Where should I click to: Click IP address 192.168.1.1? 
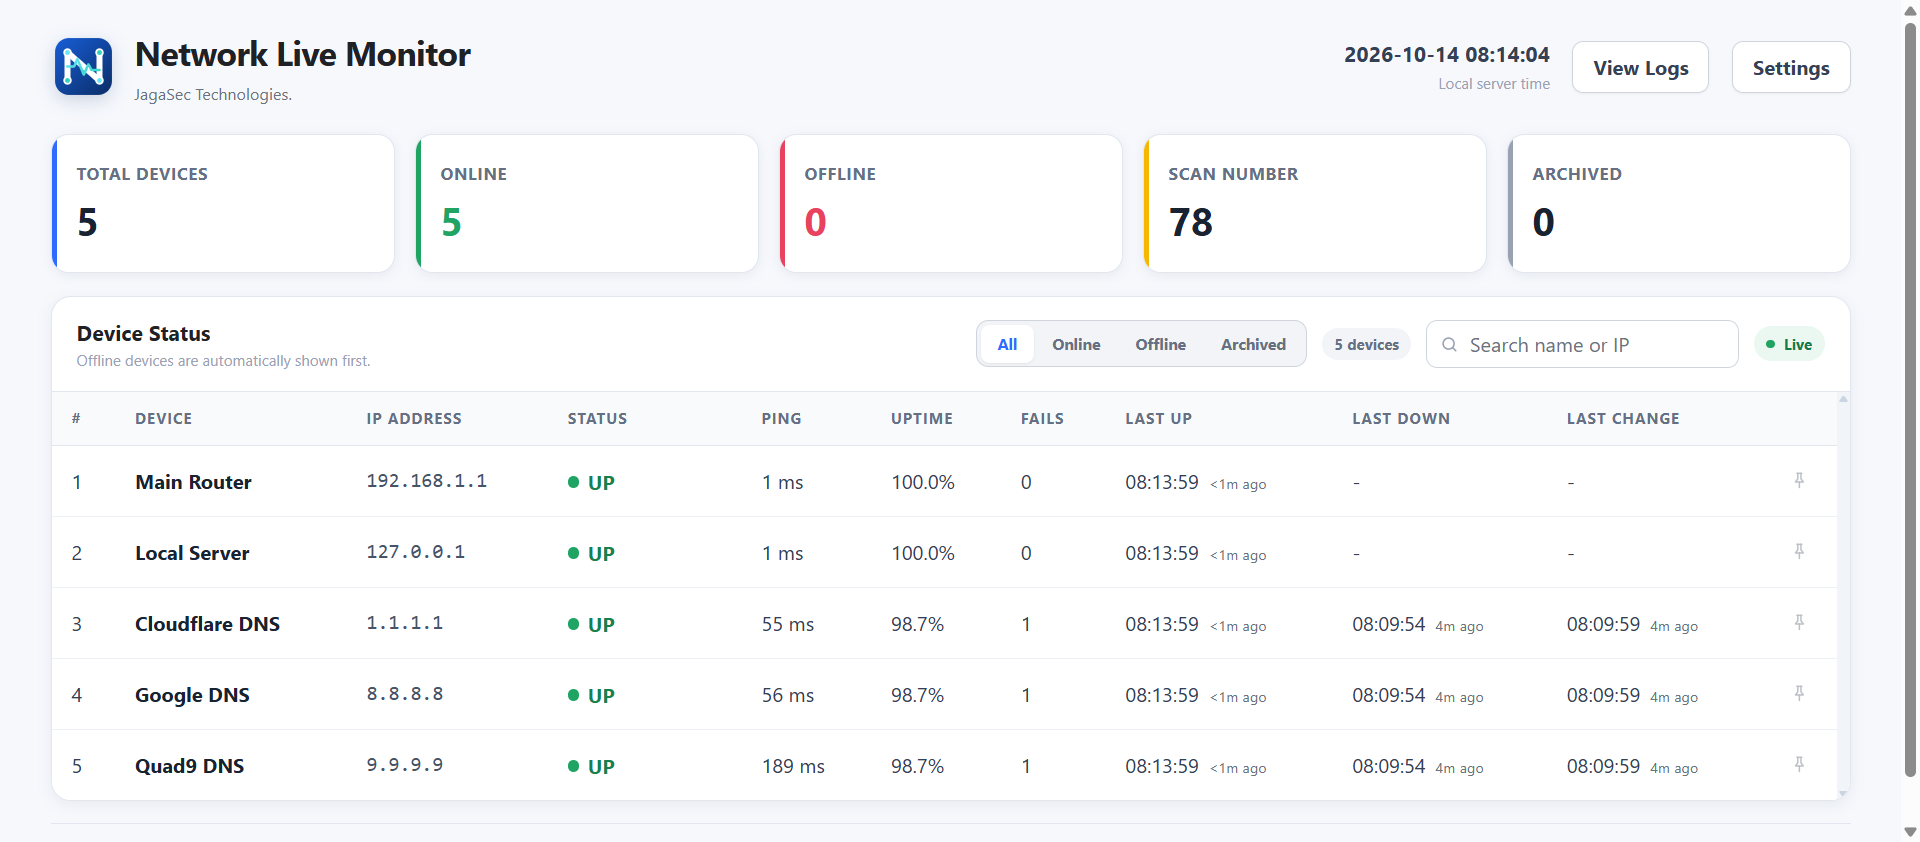point(426,481)
